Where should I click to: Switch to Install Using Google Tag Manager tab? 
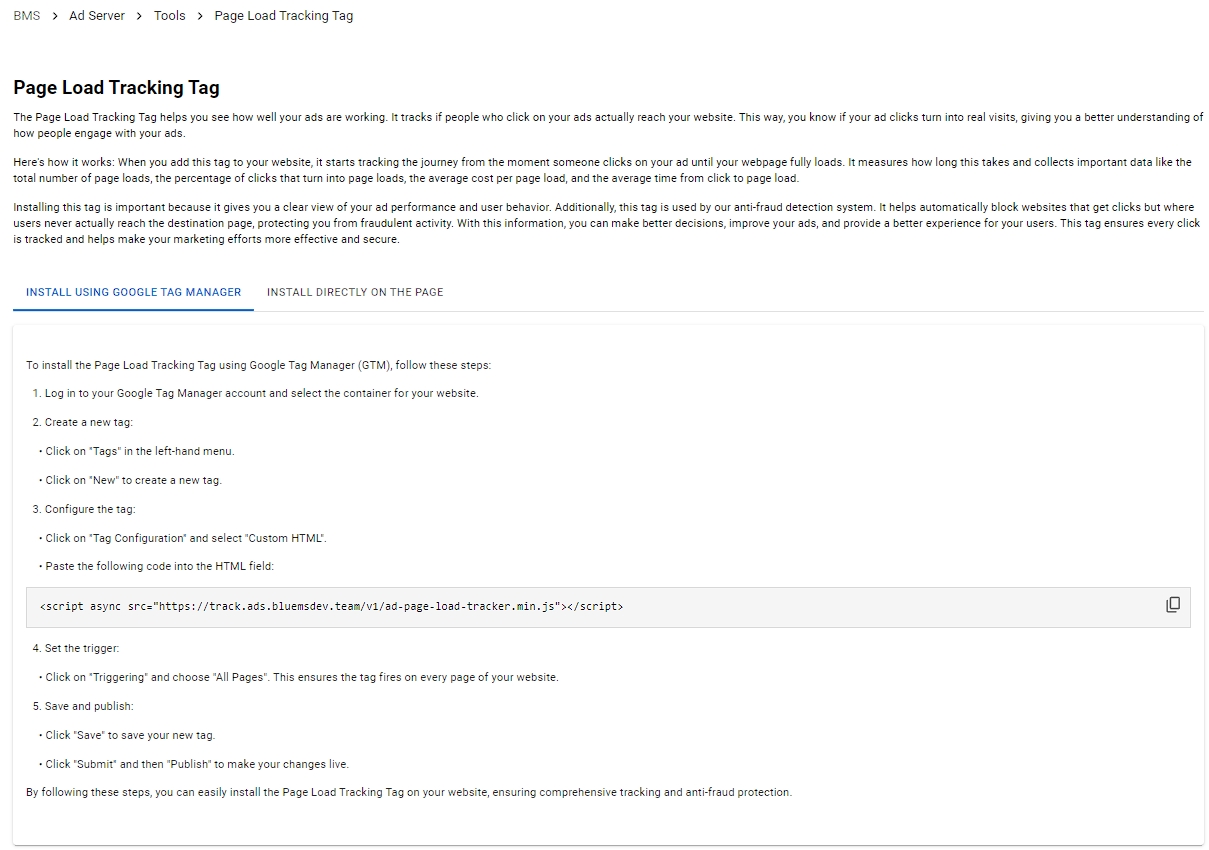(134, 292)
